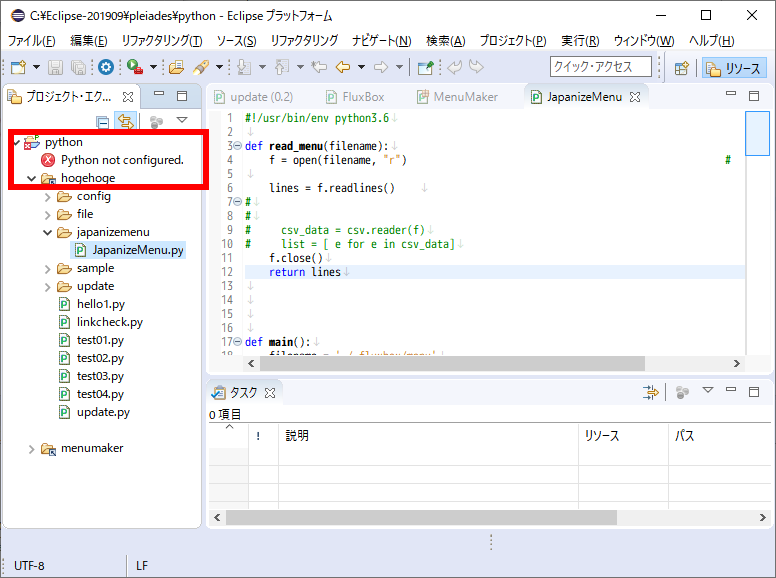Click the Last Edit Location icon
This screenshot has width=776, height=578.
tap(319, 67)
